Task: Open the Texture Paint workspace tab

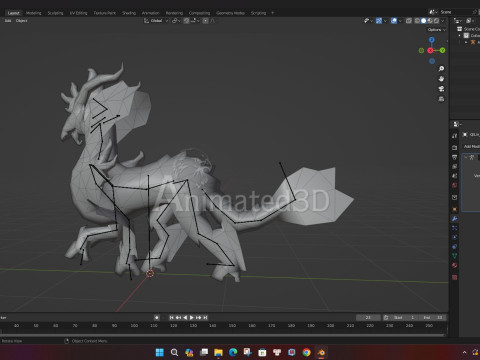Action: coord(104,13)
